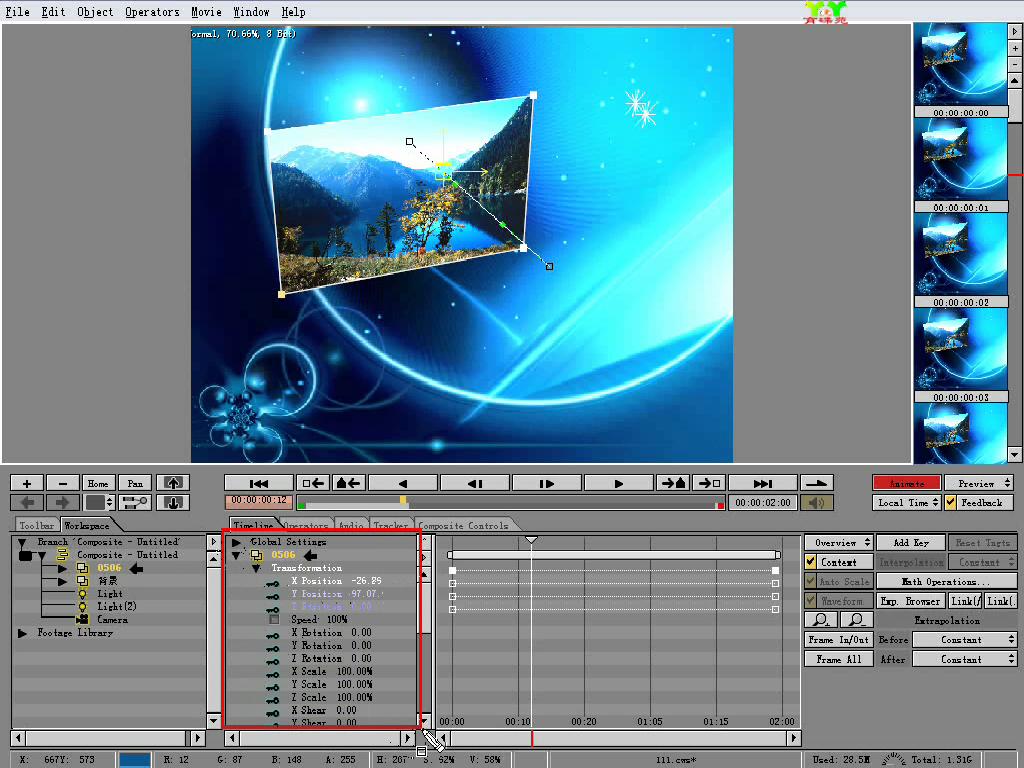Click the zoom in plus button
The width and height of the screenshot is (1024, 768).
click(x=27, y=483)
